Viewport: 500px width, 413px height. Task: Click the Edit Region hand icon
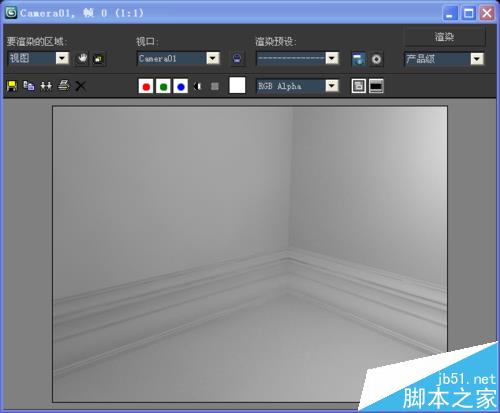82,59
